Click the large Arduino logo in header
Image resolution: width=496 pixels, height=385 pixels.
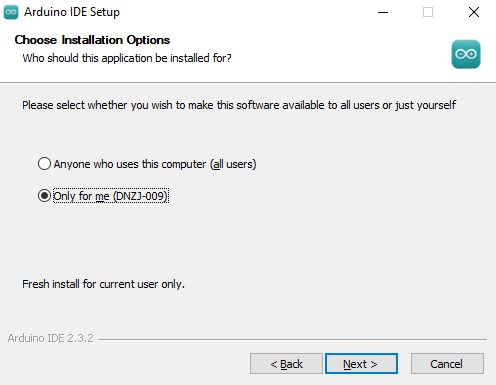tap(466, 54)
